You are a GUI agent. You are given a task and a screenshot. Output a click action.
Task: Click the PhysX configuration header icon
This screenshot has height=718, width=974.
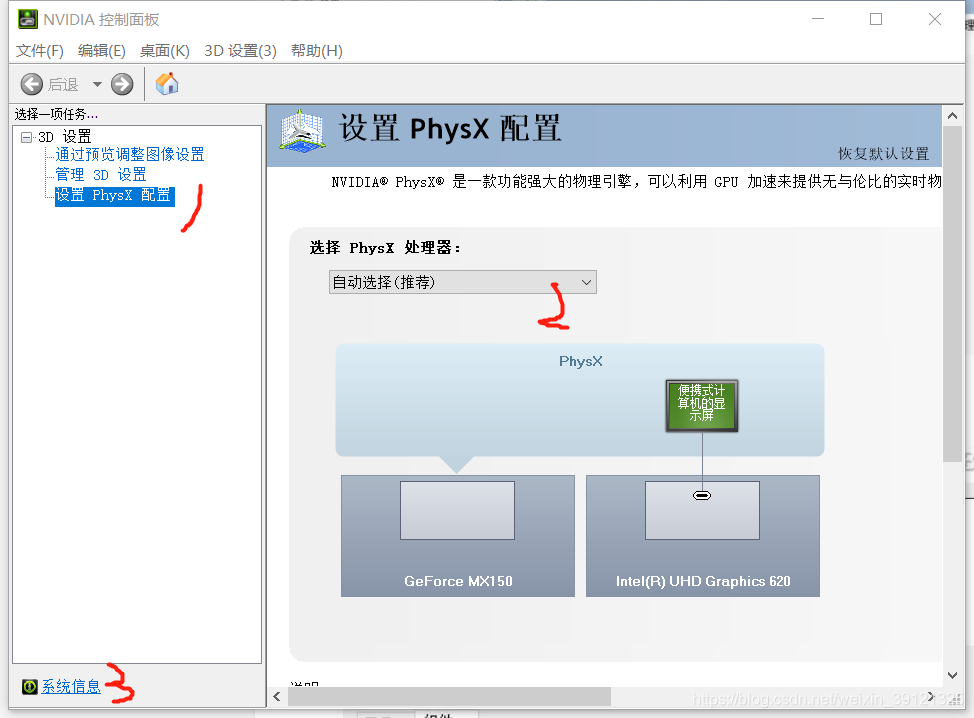pyautogui.click(x=302, y=130)
